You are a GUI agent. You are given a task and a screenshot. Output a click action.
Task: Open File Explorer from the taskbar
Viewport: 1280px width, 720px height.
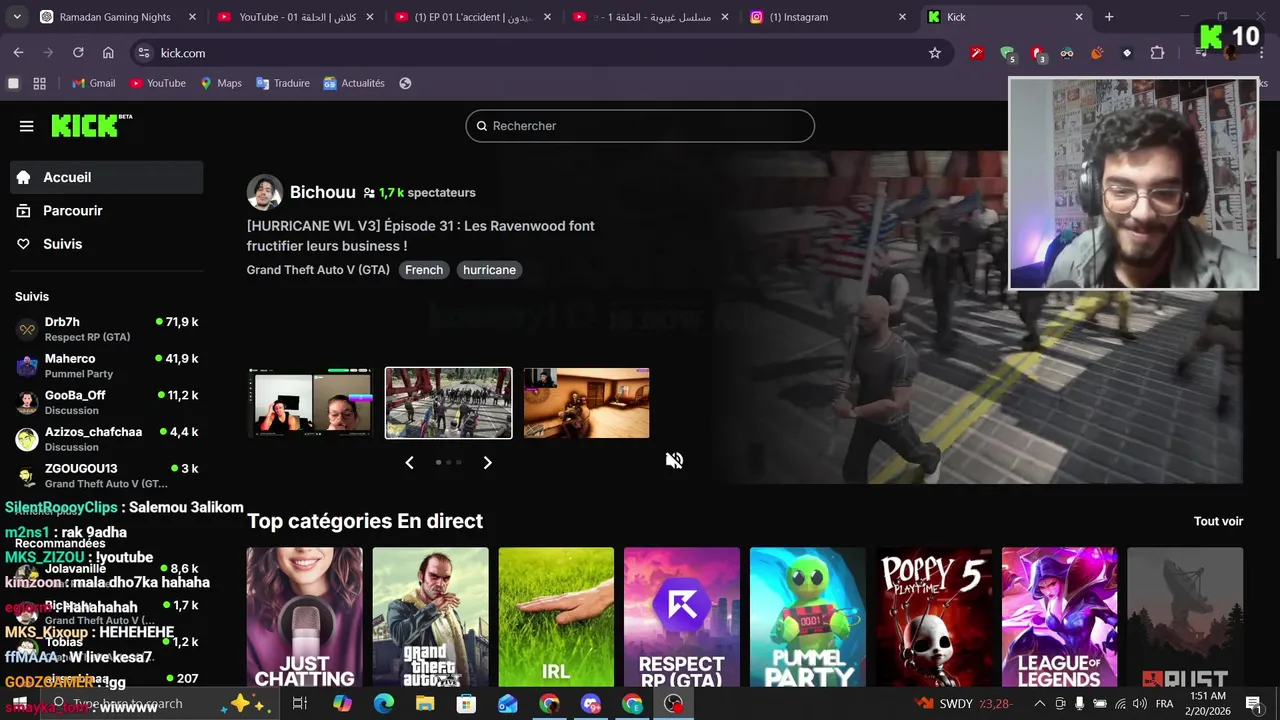point(425,704)
